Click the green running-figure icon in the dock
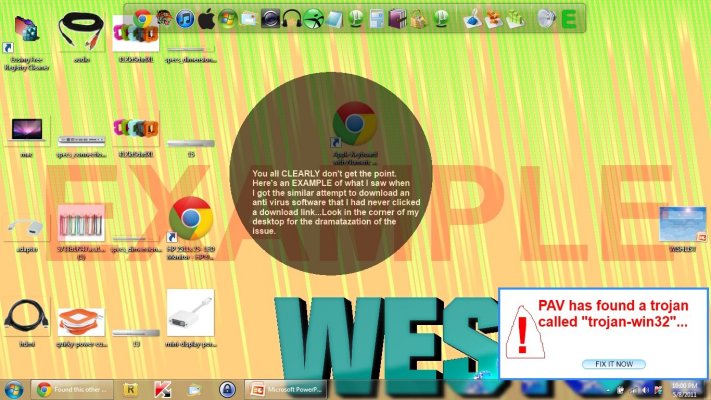This screenshot has width=711, height=400. (313, 20)
